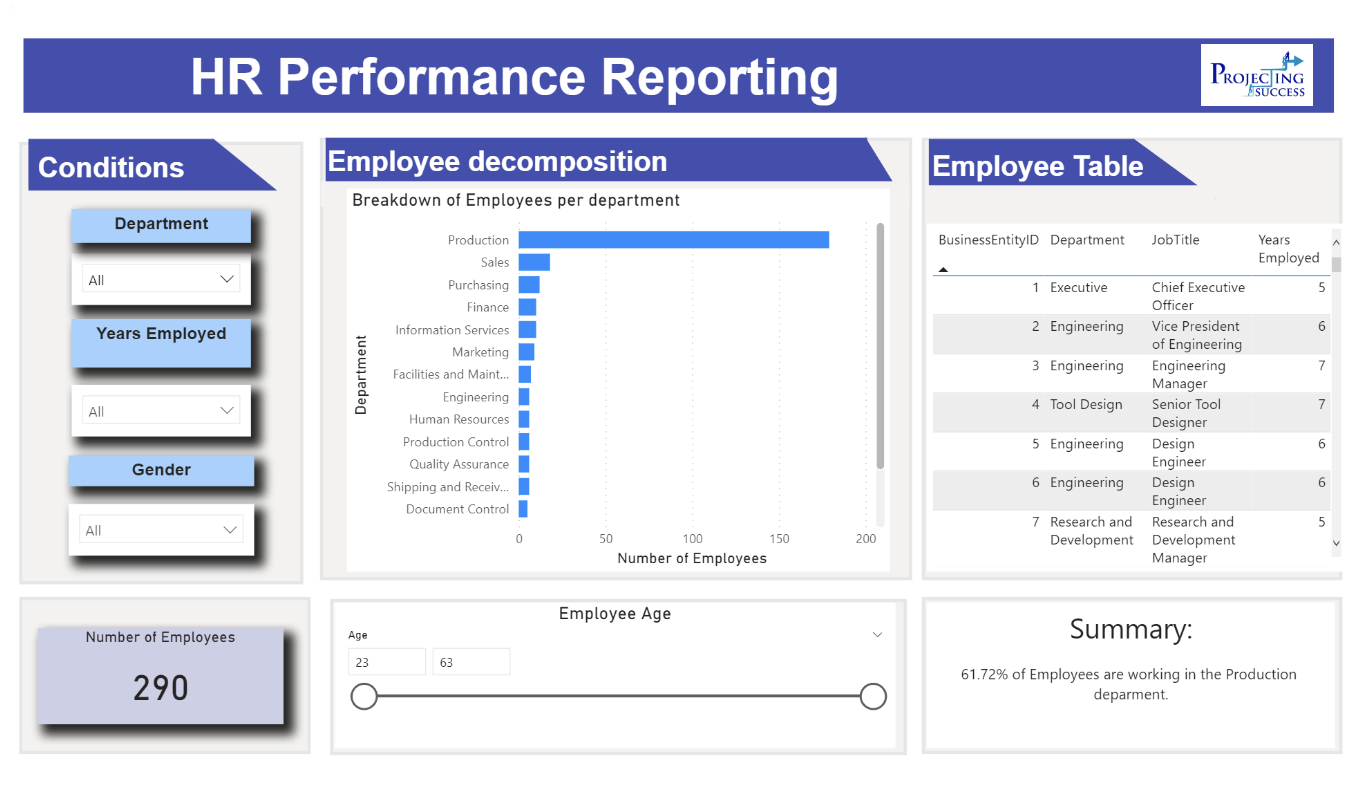Image resolution: width=1360 pixels, height=787 pixels.
Task: Click the left handle of the age slider
Action: click(364, 696)
